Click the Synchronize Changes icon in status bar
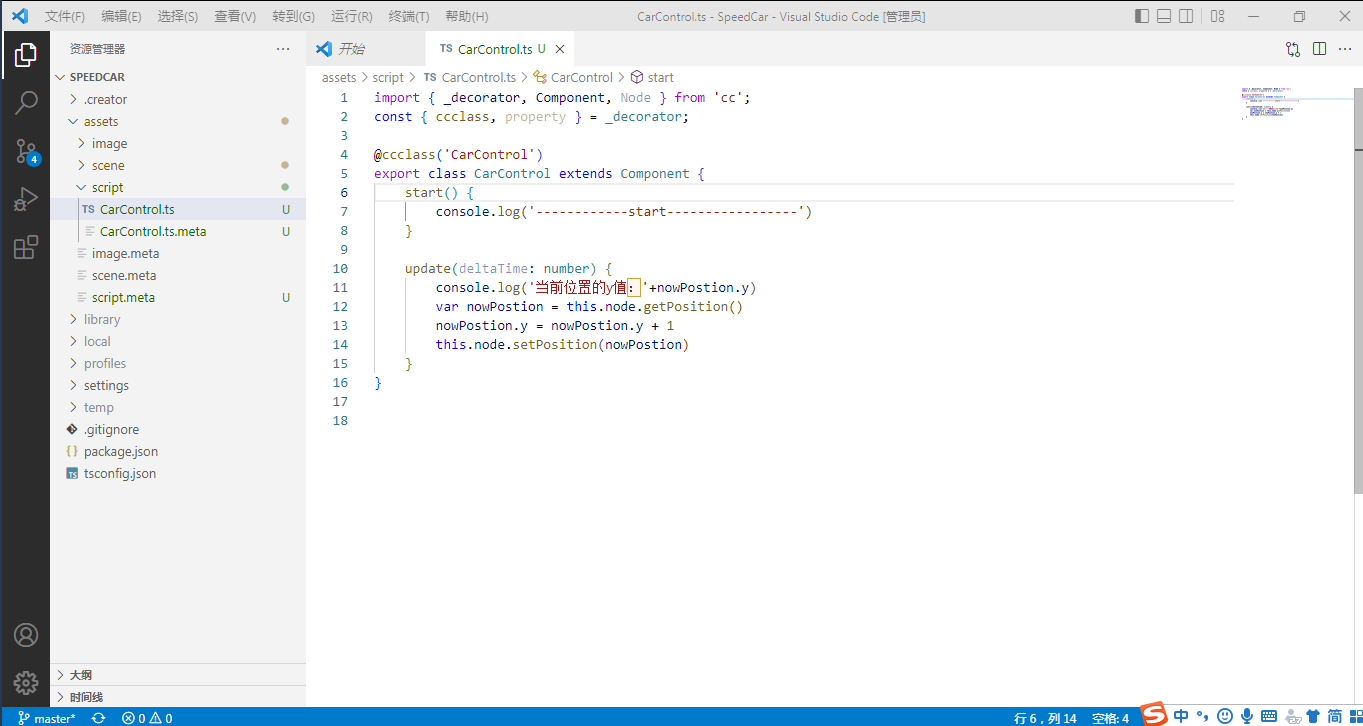Viewport: 1363px width, 726px height. pyautogui.click(x=98, y=718)
